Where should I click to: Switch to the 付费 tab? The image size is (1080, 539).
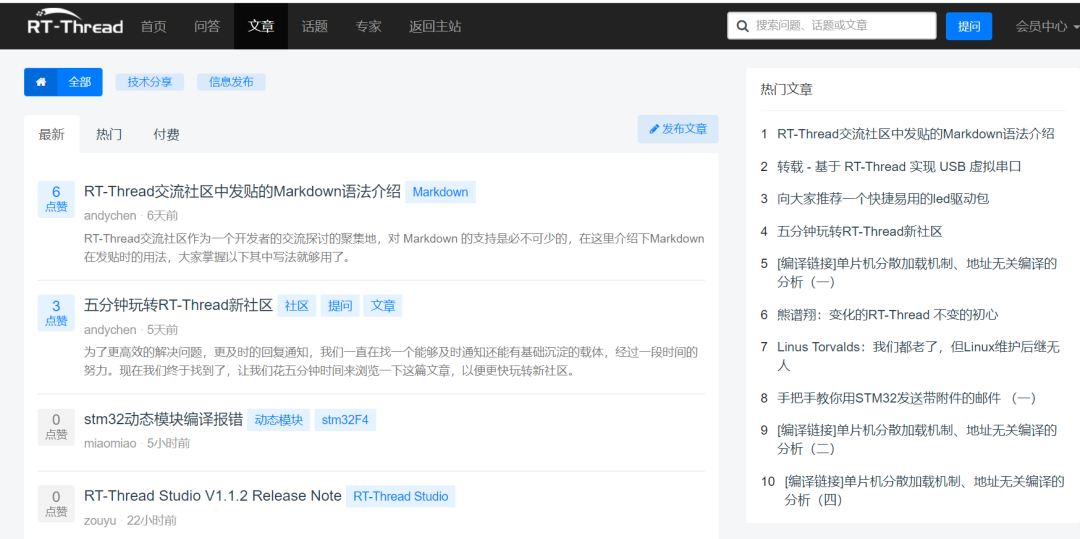[167, 134]
